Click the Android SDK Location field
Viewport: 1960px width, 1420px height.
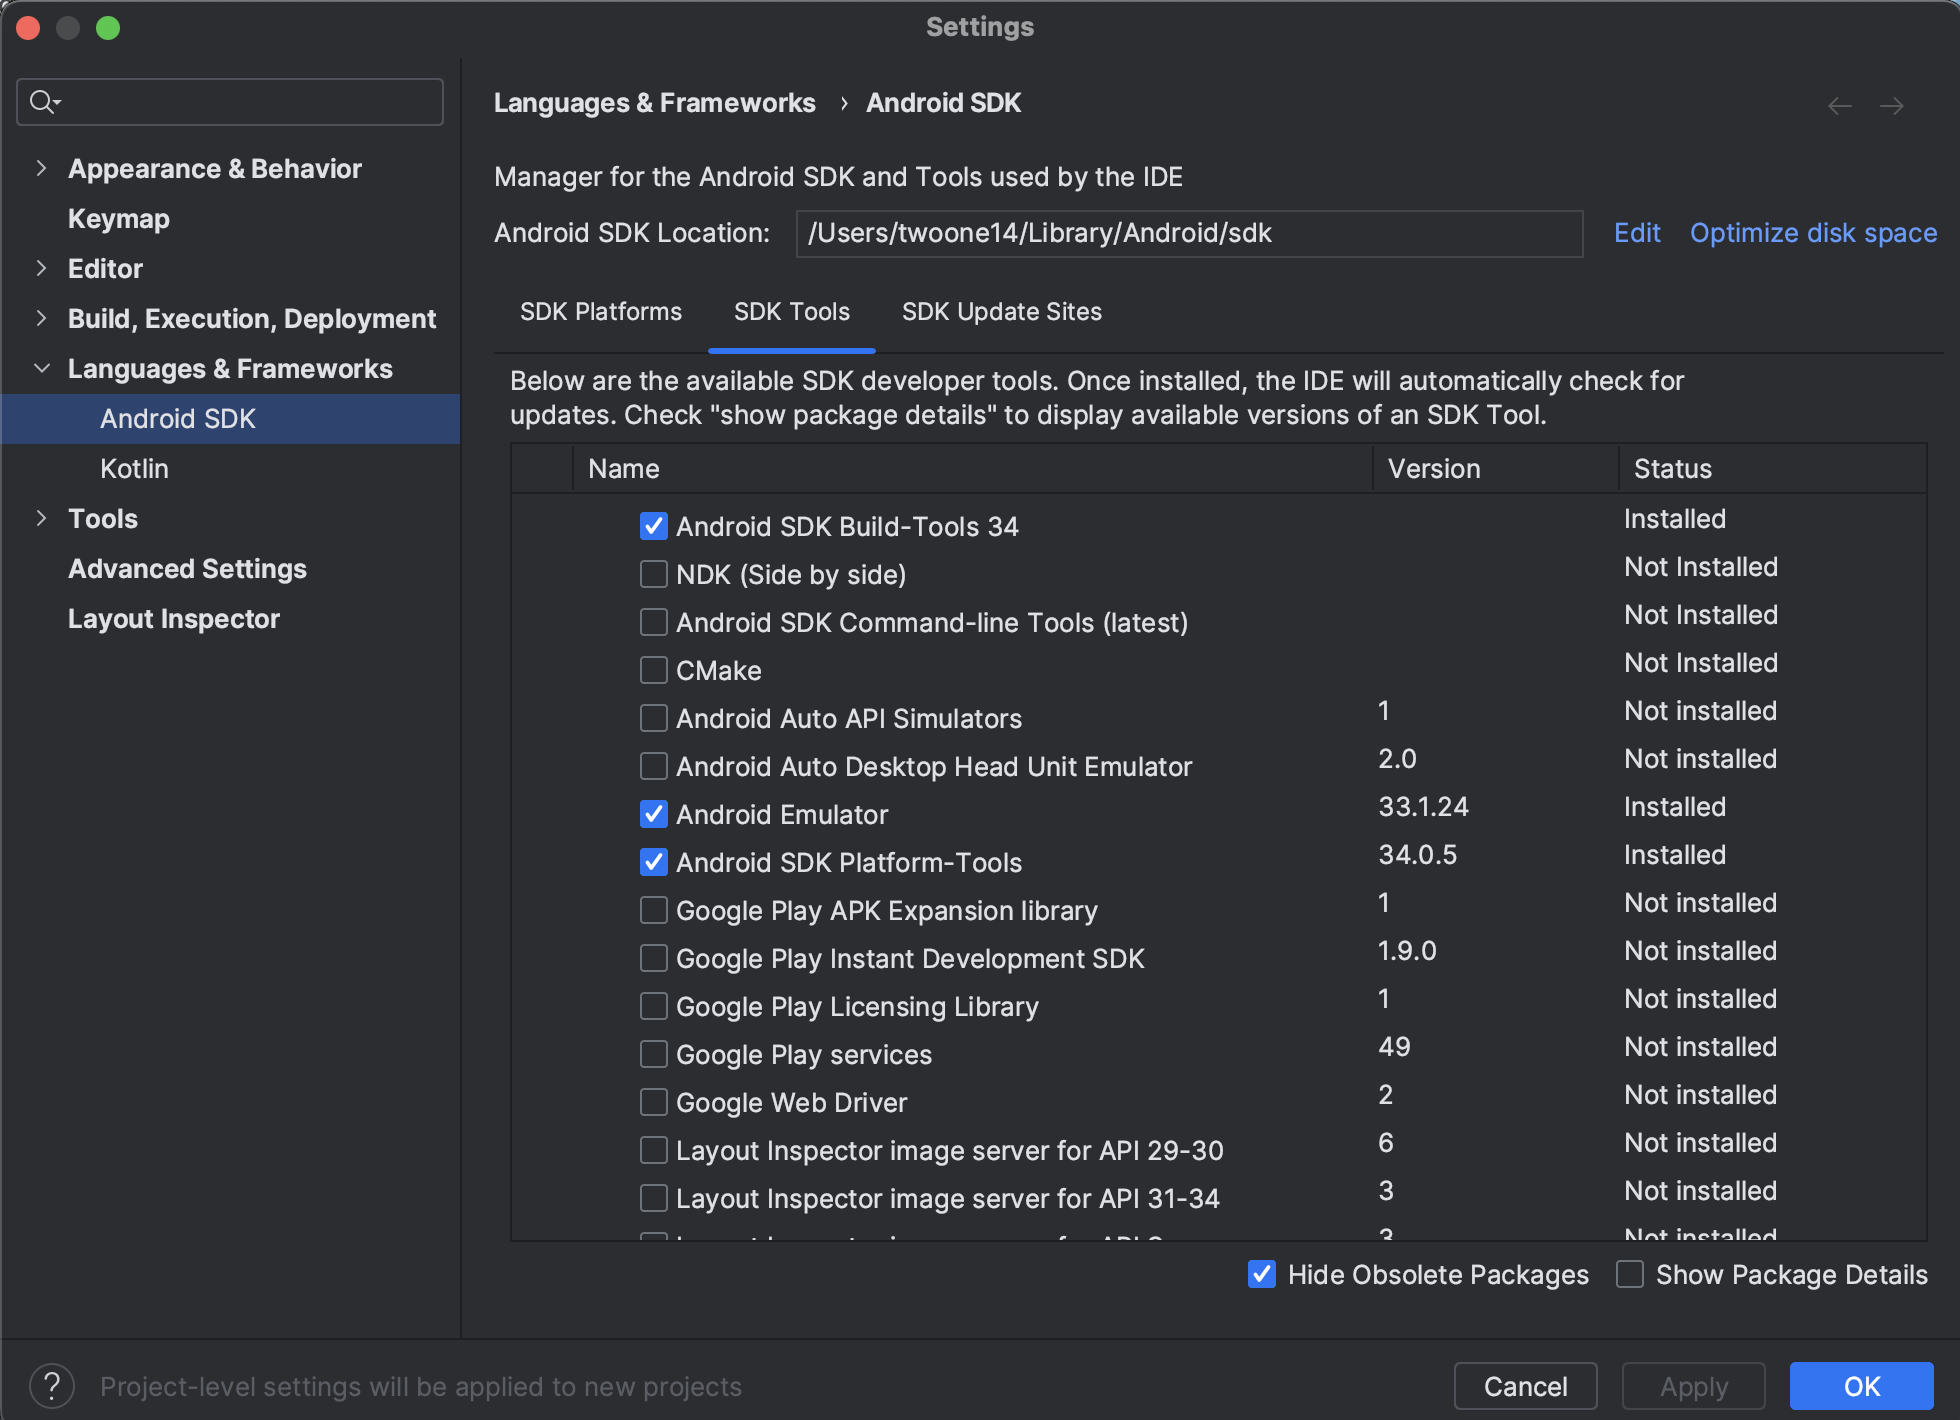pyautogui.click(x=1188, y=233)
